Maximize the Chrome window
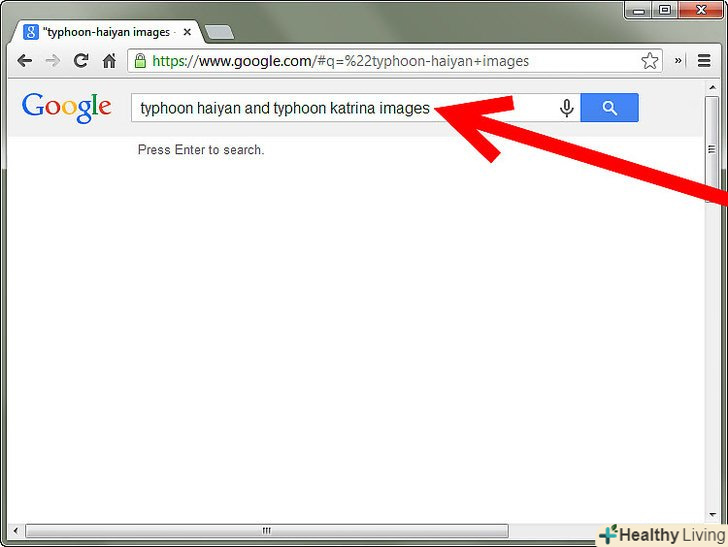This screenshot has height=547, width=728. coord(665,10)
